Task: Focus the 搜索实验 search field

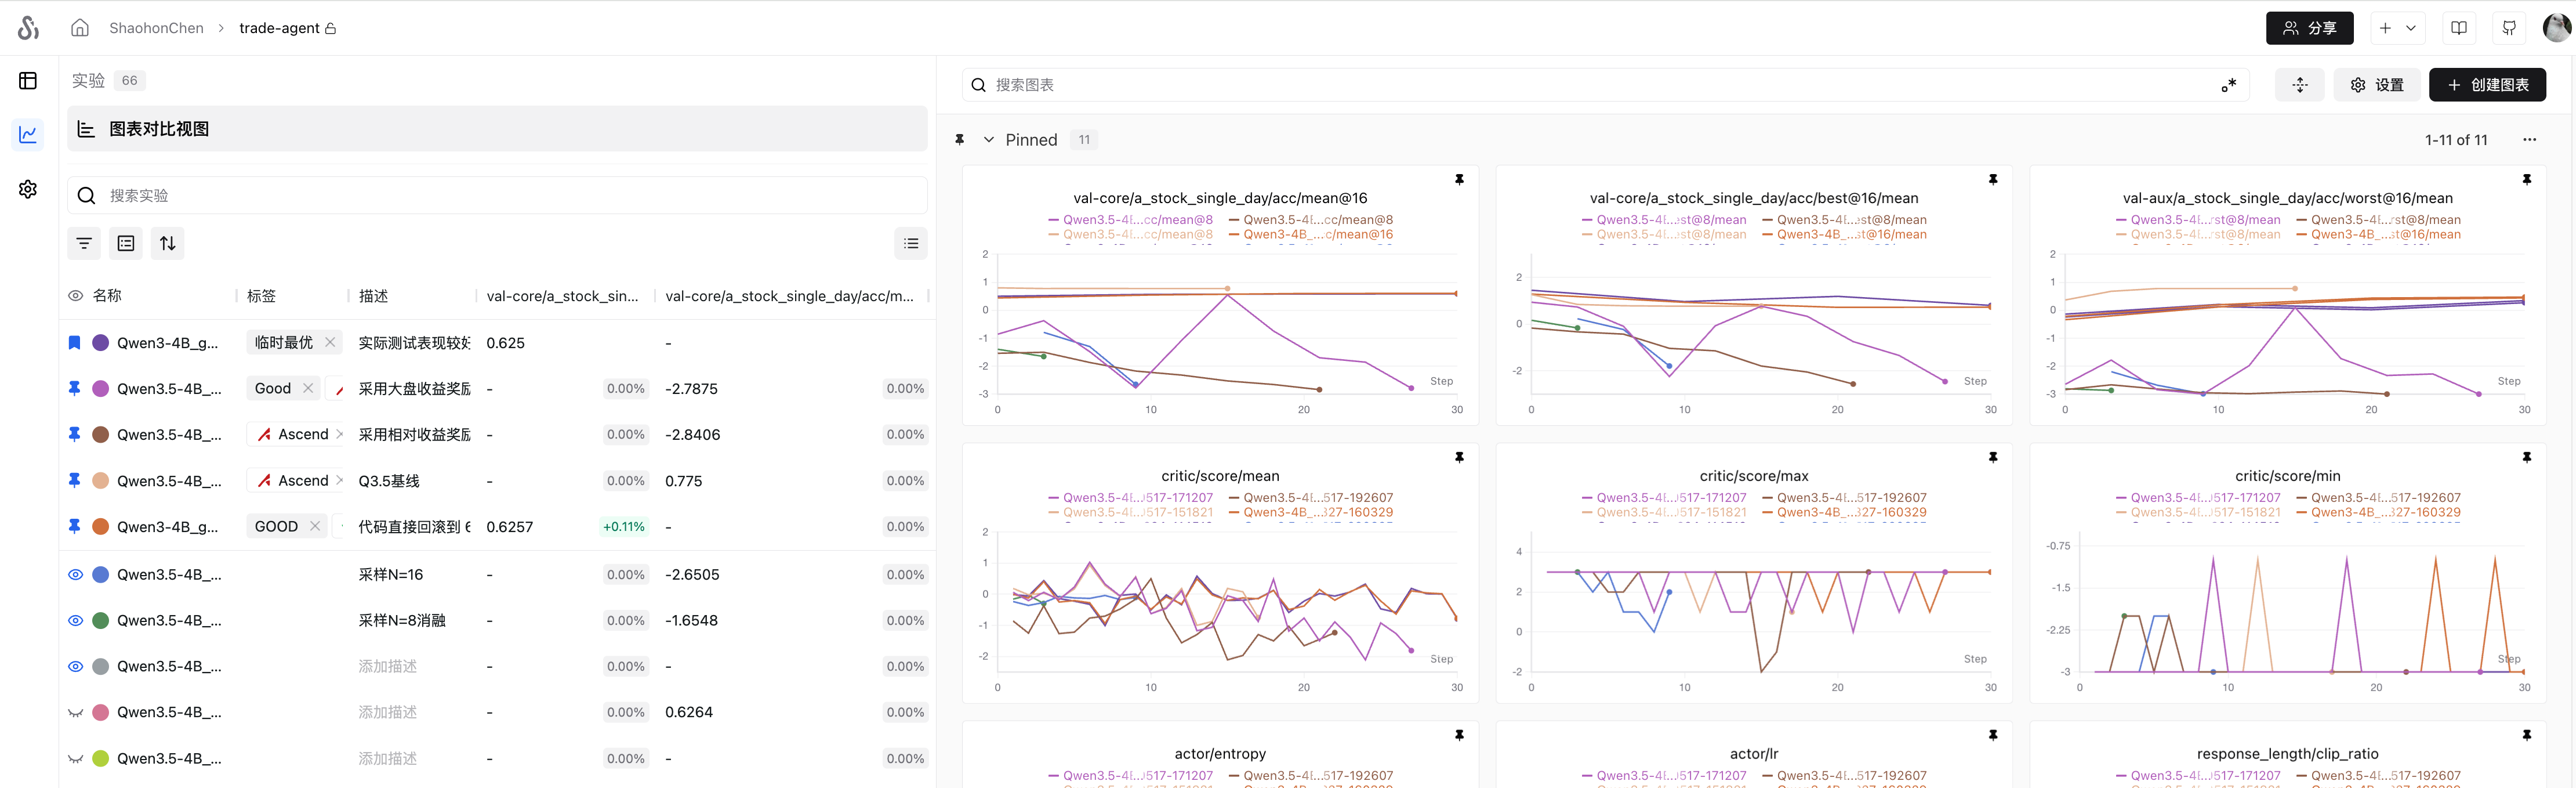Action: coord(497,196)
